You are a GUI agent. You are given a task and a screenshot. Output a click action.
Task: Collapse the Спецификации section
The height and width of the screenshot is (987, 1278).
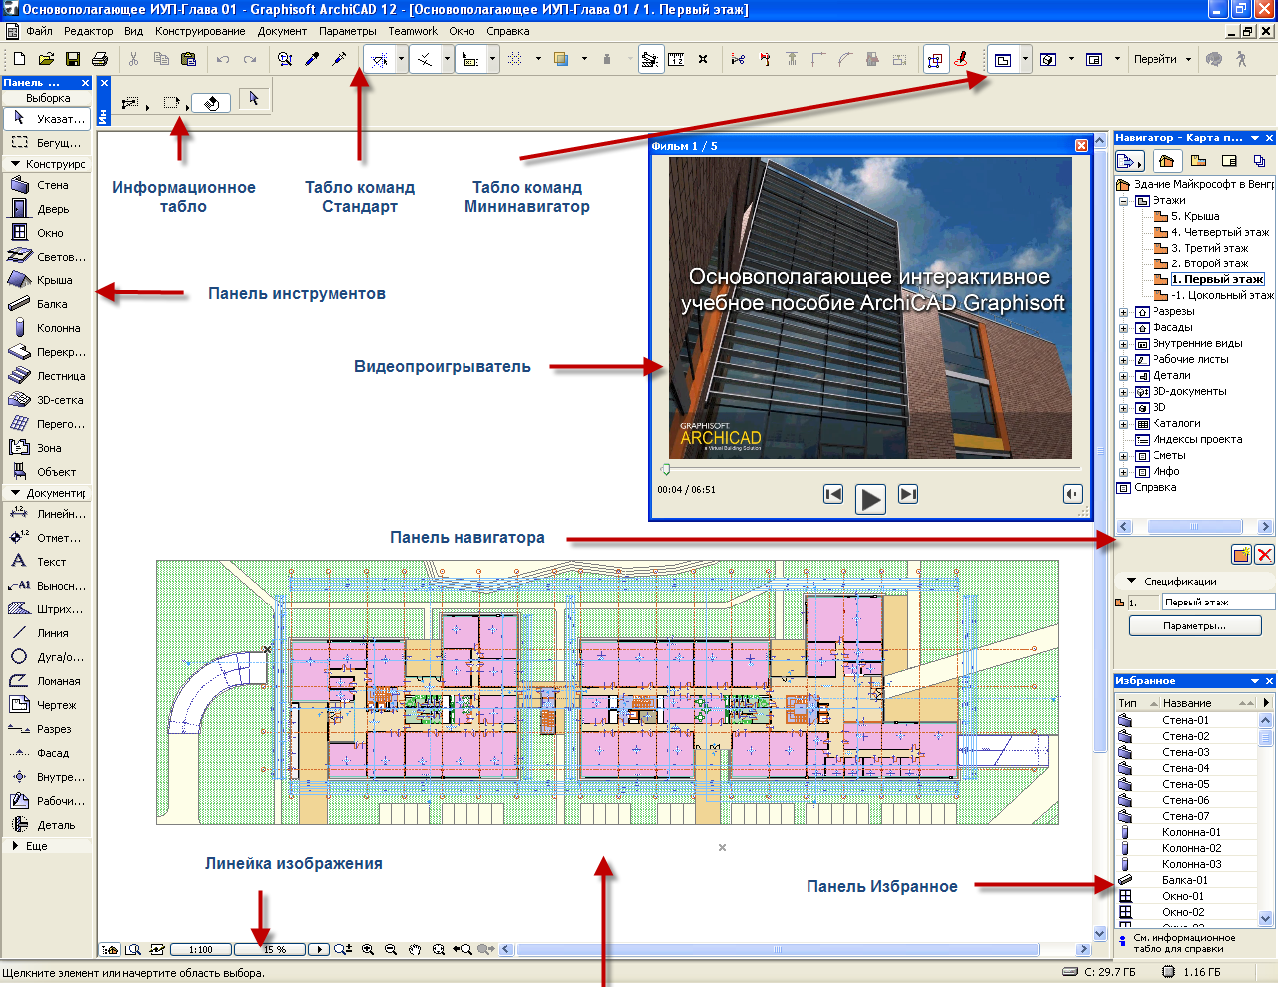pyautogui.click(x=1132, y=581)
